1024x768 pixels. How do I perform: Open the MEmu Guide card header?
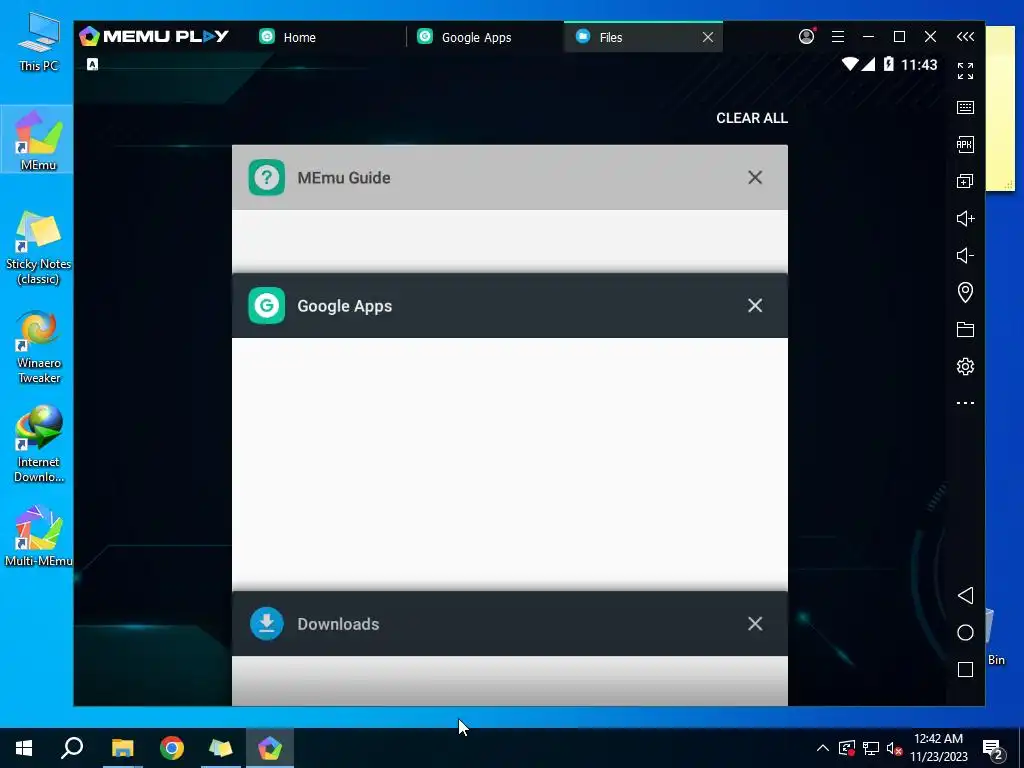(509, 178)
